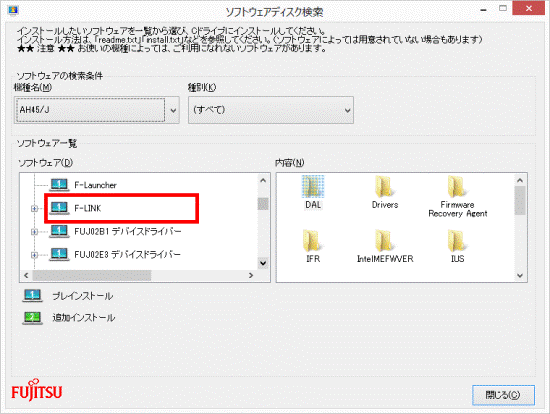Select the F-LINK tree entry text

click(x=88, y=208)
